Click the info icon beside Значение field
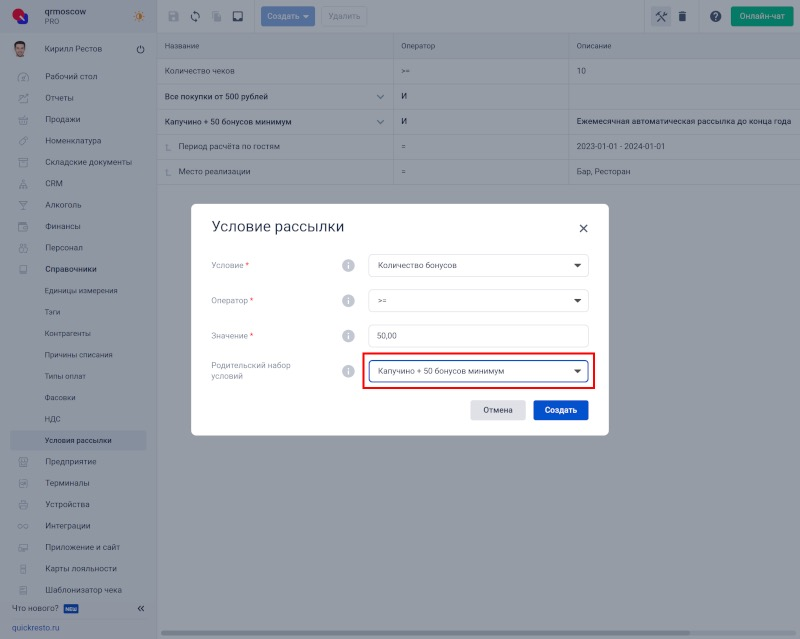800x639 pixels. 349,336
